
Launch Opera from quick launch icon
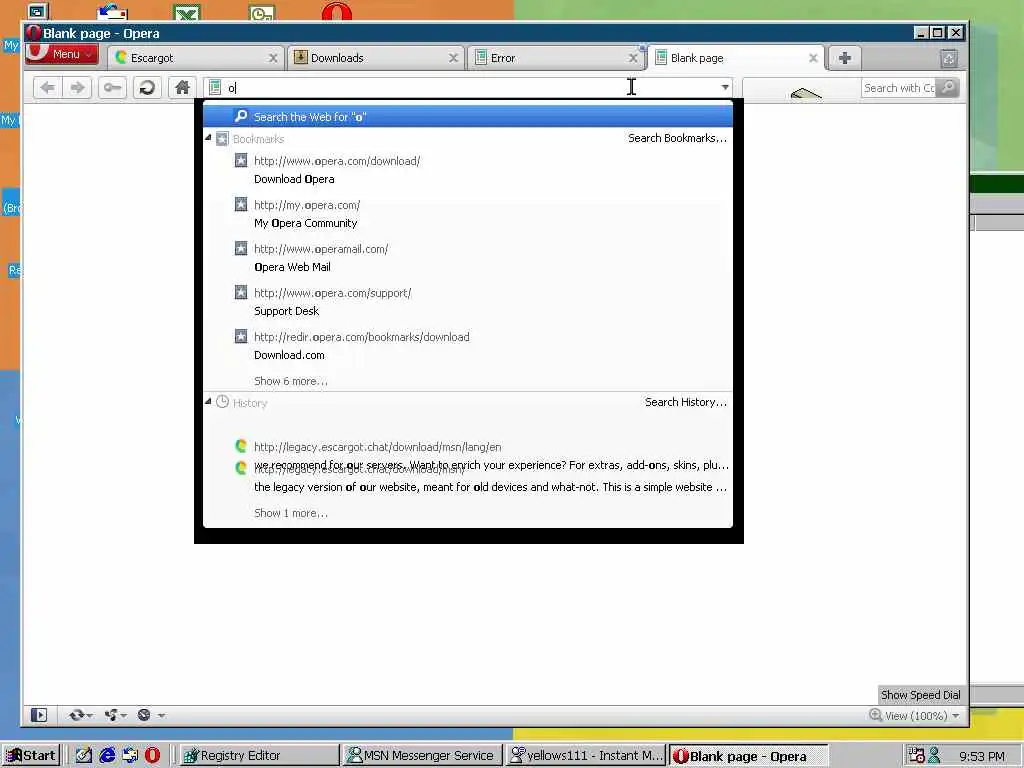pyautogui.click(x=152, y=756)
